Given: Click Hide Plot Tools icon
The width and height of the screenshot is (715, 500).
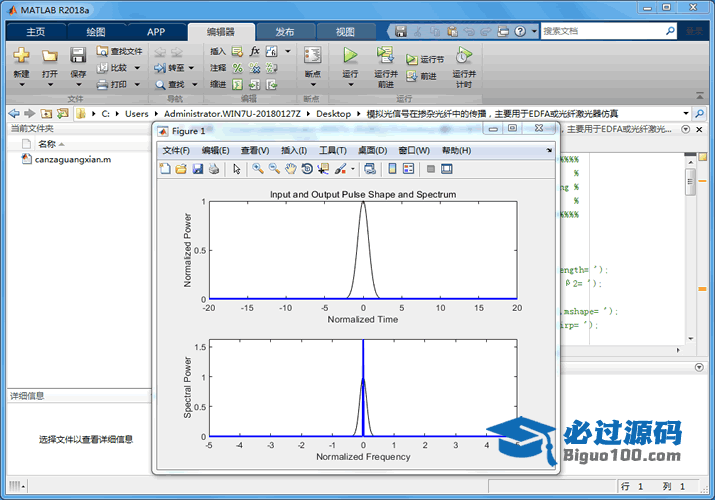Looking at the screenshot, I should coord(430,169).
